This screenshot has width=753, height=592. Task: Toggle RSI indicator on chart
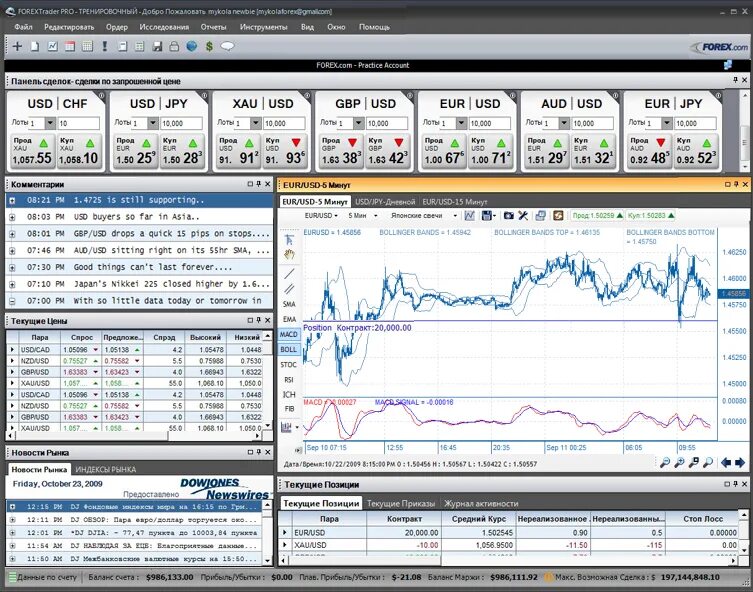coord(289,380)
